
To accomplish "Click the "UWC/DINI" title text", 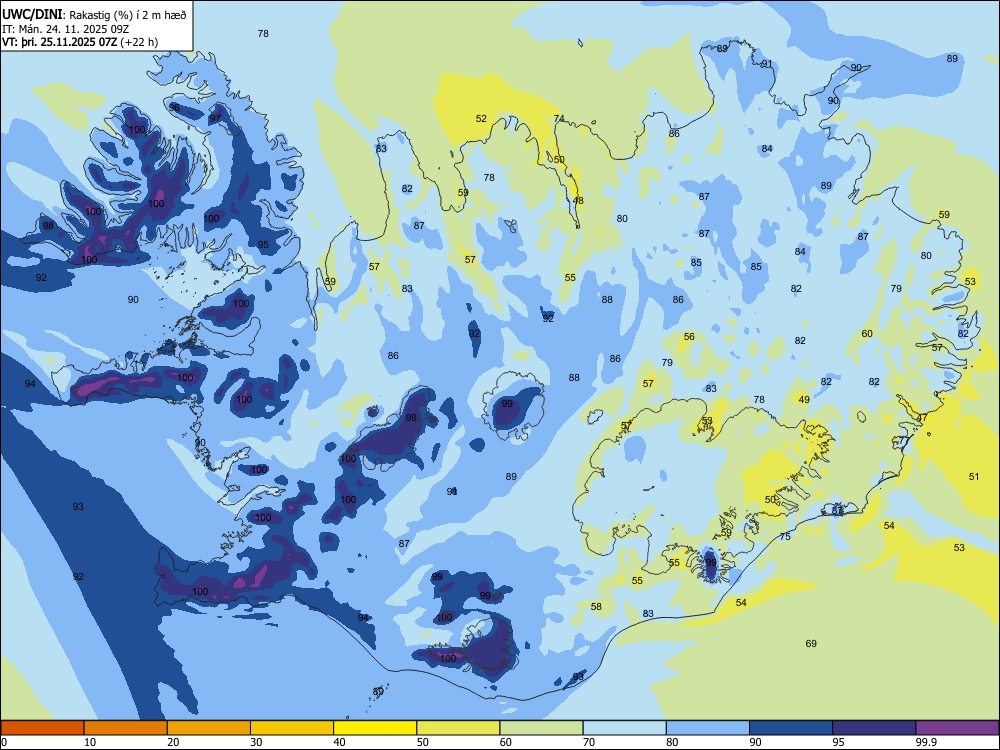I will 32,15.
